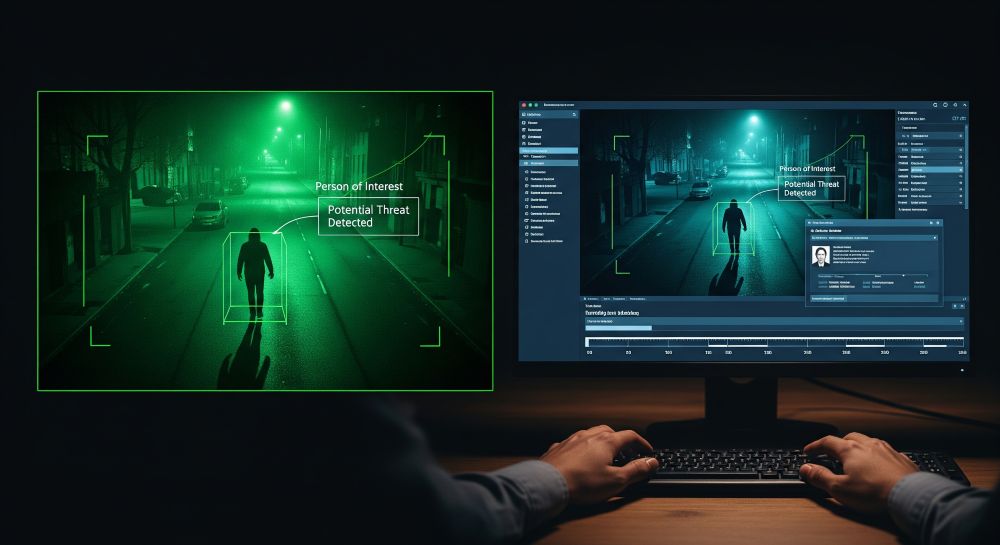Click the icon ending the left sidebar header
Viewport: 1000px width, 545px height.
(x=574, y=115)
